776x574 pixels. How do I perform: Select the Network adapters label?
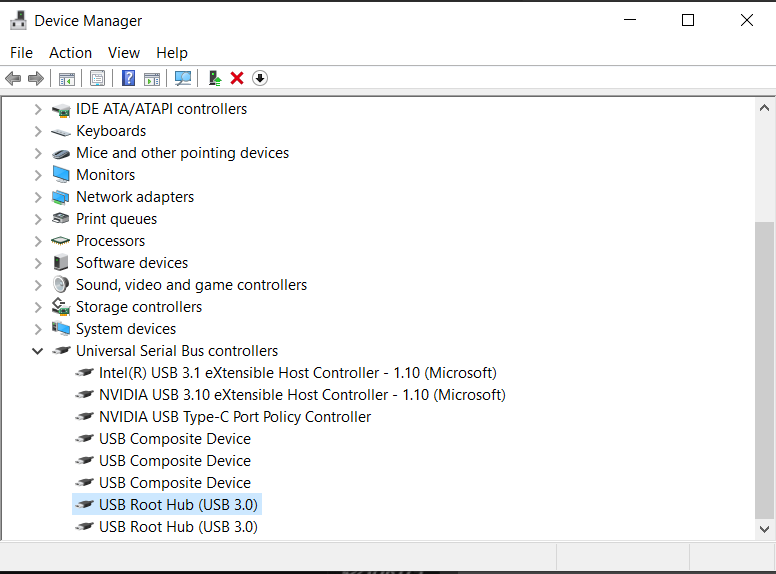click(x=135, y=197)
